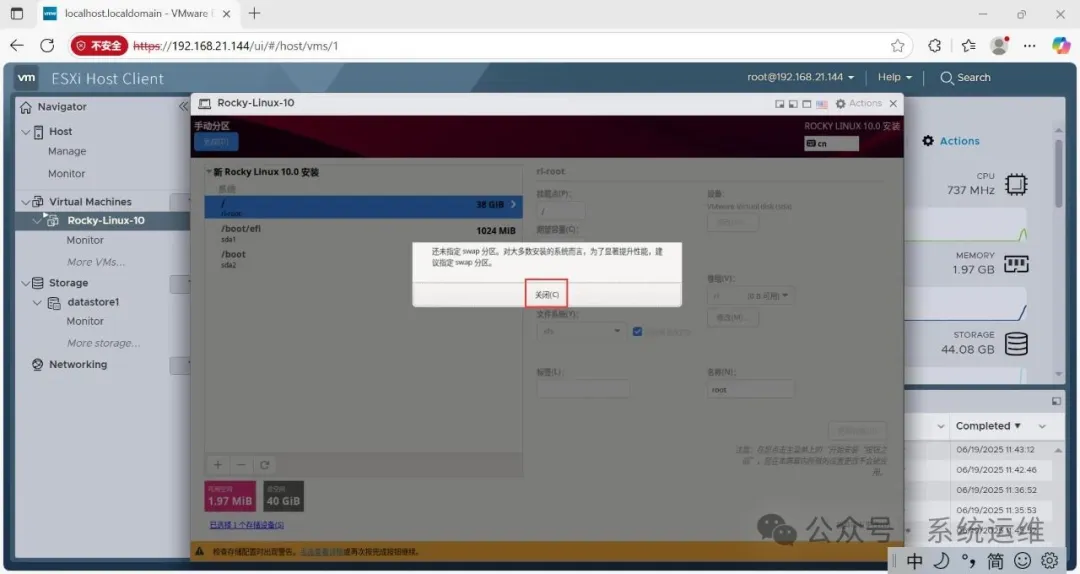Viewport: 1080px width, 574px height.
Task: Click the keyboard layout flag icon in console
Action: [x=822, y=104]
